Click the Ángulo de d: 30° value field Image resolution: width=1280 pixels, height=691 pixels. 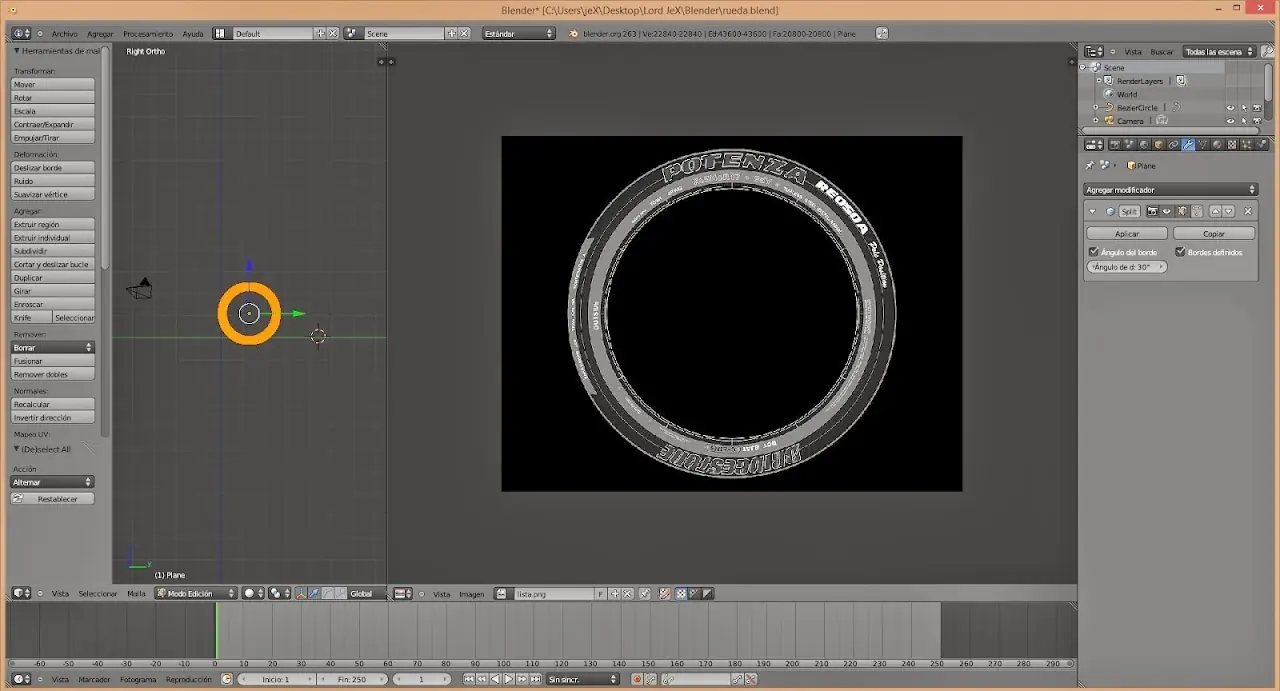tap(1127, 267)
